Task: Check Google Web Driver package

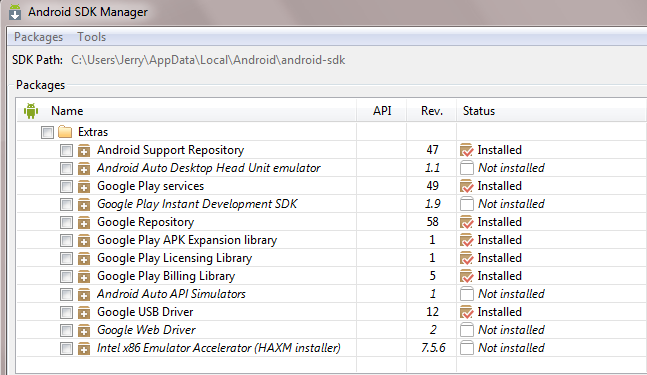Action: coord(66,330)
